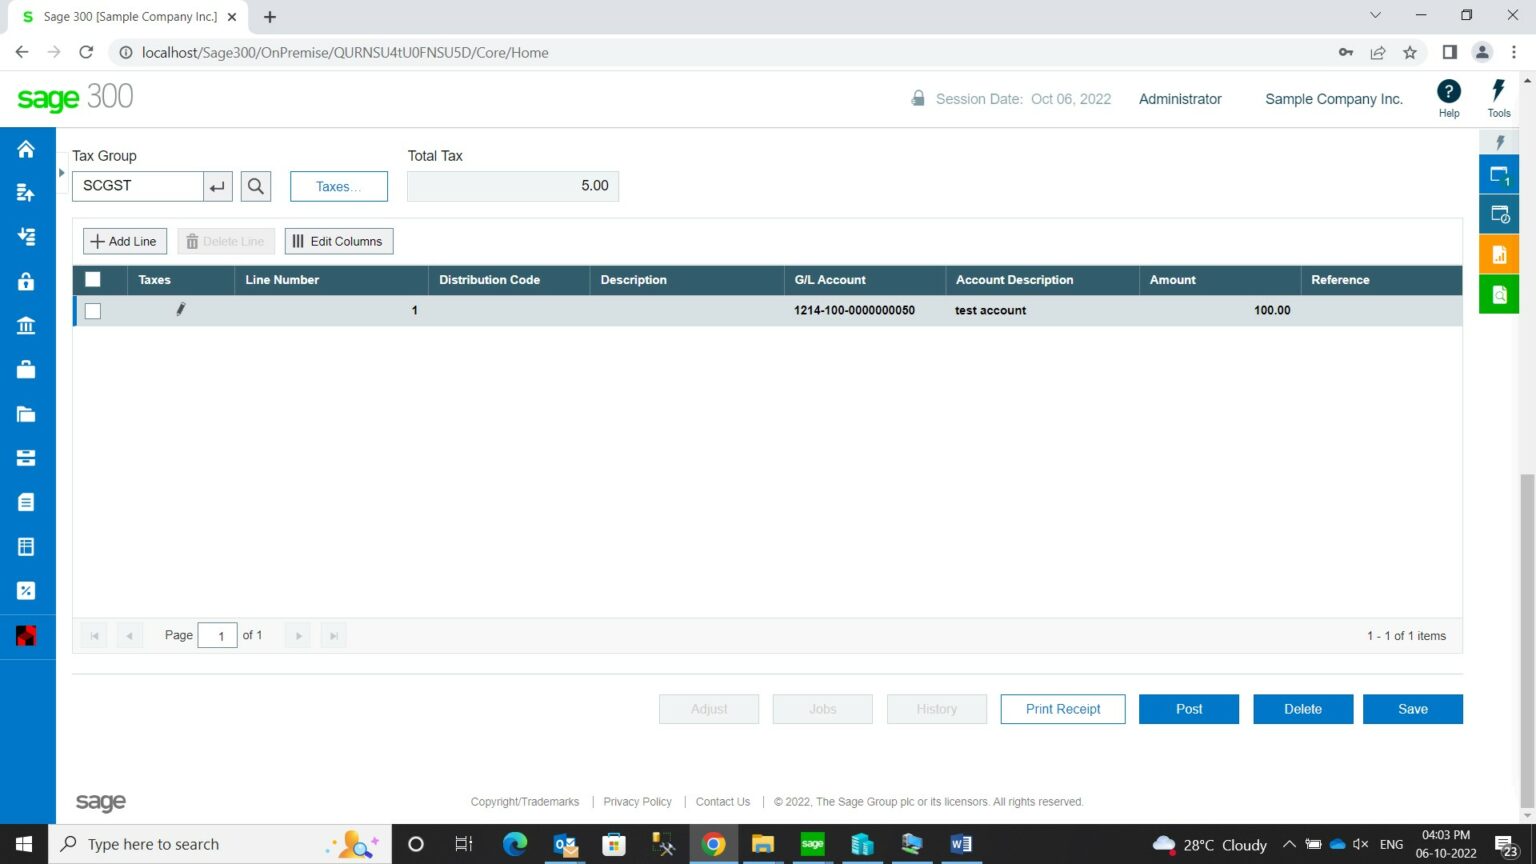Open the orange Reports panel icon

pos(1499,253)
